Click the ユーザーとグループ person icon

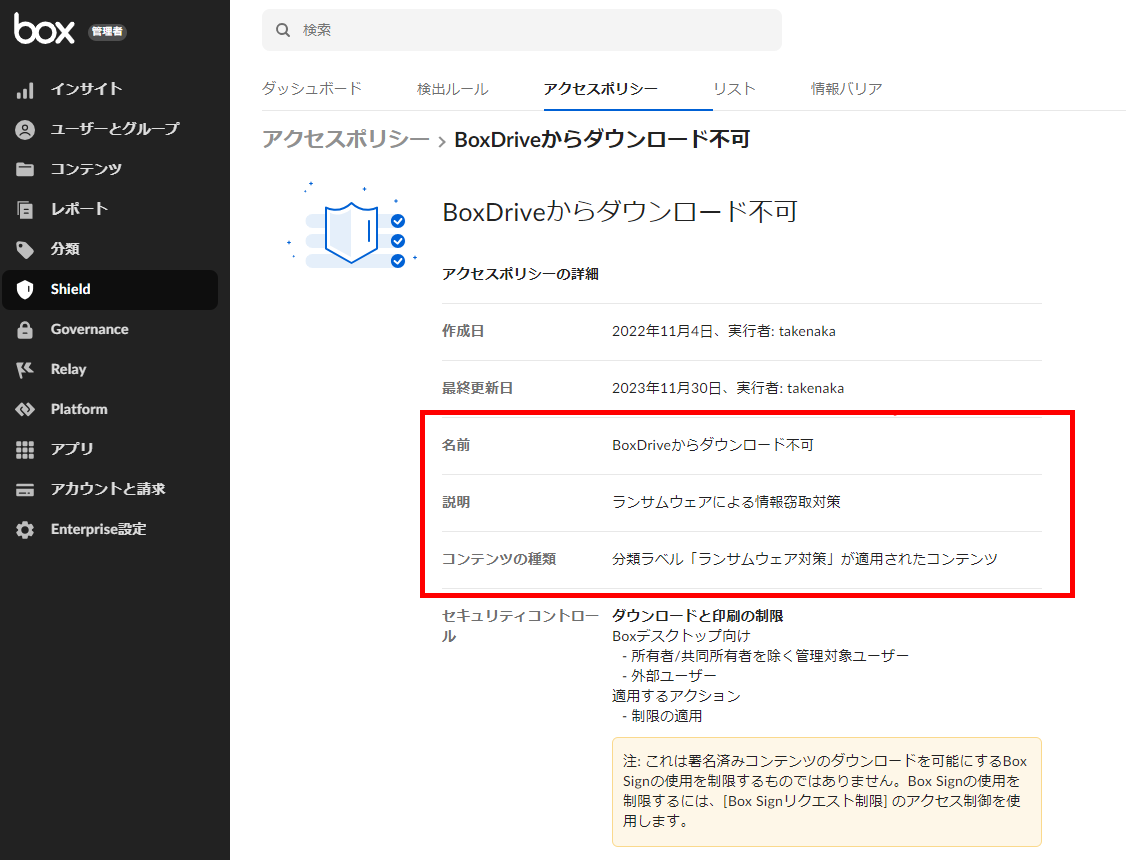(x=25, y=130)
